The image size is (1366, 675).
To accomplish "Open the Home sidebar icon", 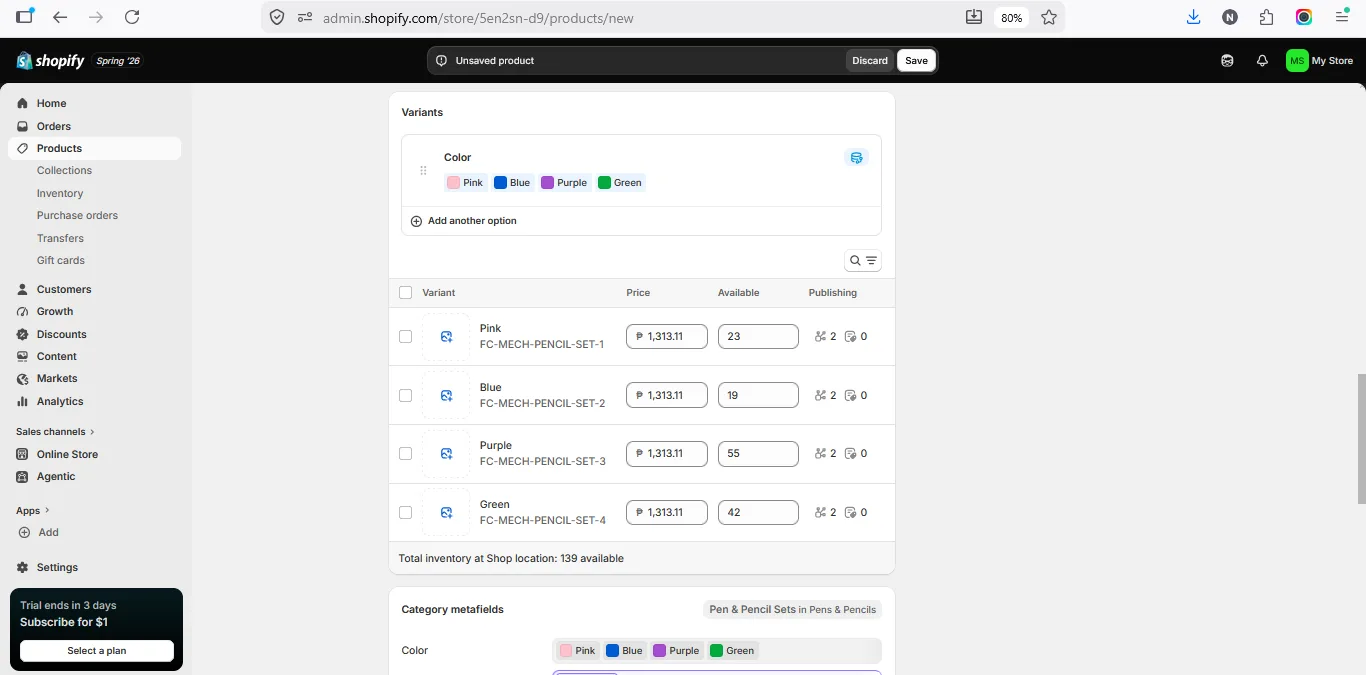I will coord(23,103).
